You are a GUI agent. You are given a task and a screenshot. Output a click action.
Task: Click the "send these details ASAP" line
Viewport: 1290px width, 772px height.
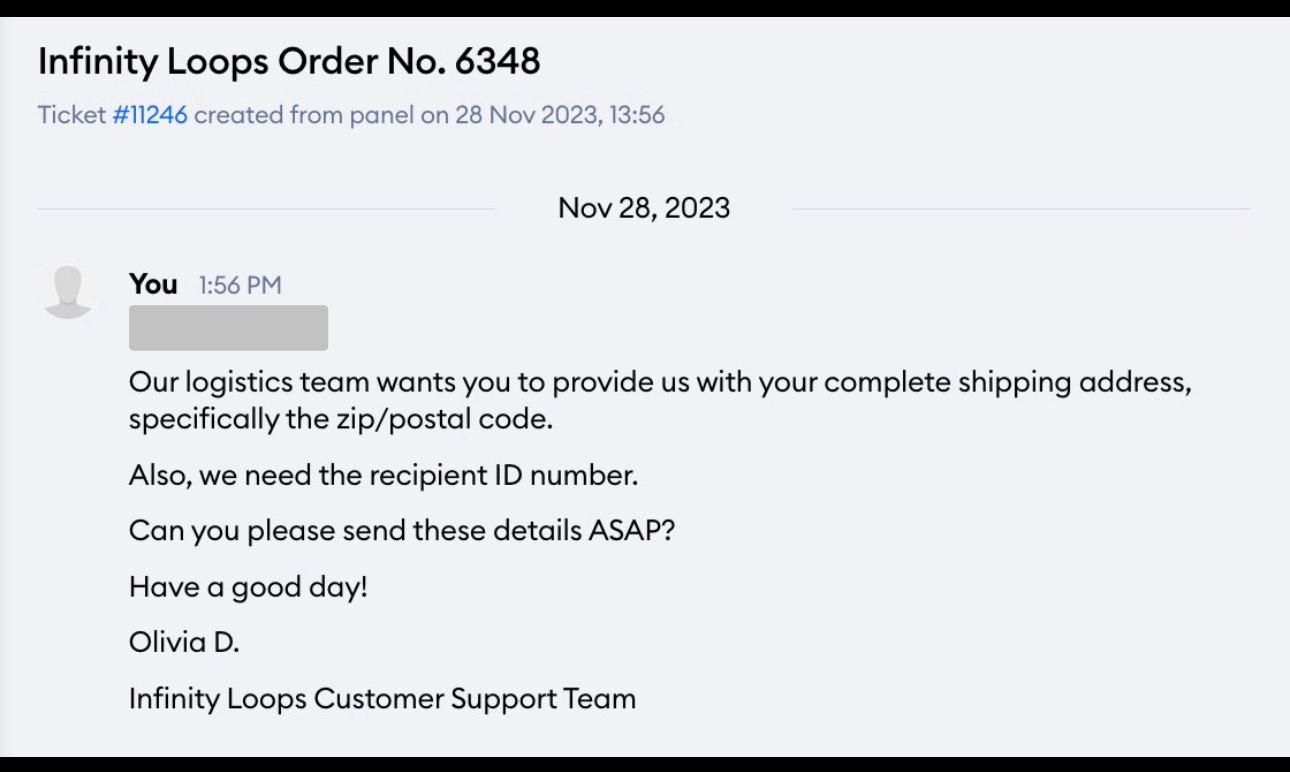[x=402, y=530]
